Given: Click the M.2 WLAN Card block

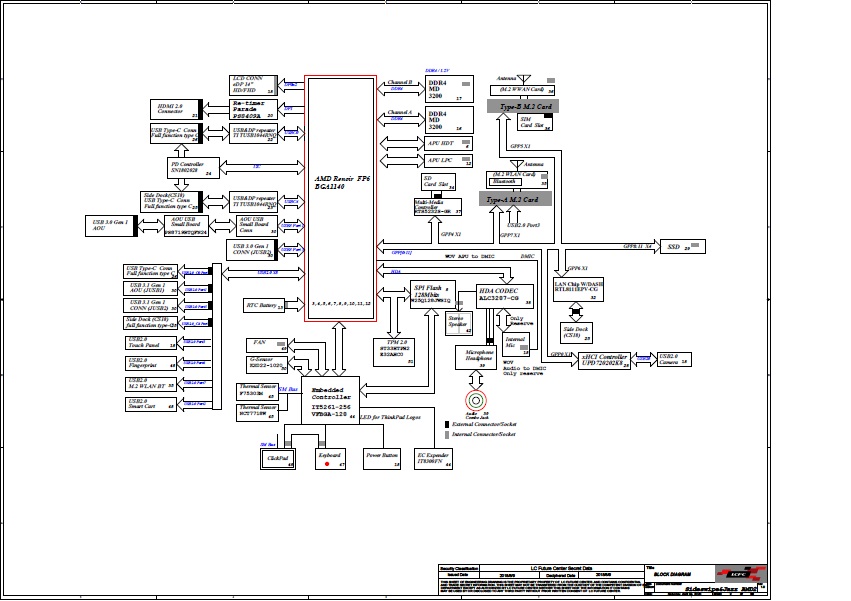Looking at the screenshot, I should point(517,179).
